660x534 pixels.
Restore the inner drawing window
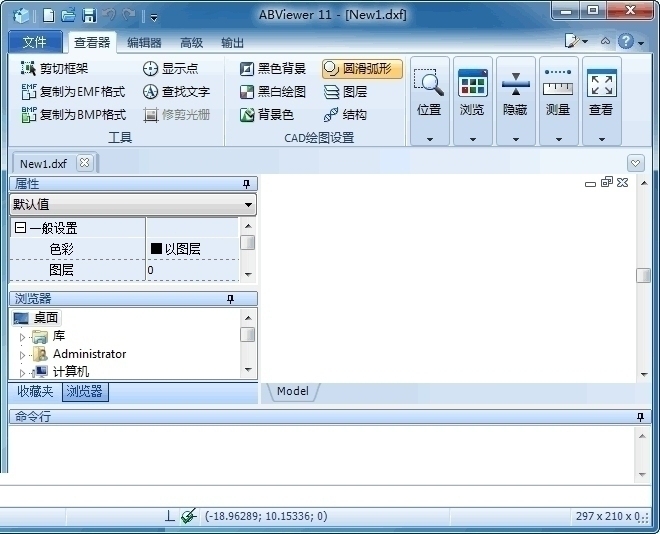pos(607,182)
